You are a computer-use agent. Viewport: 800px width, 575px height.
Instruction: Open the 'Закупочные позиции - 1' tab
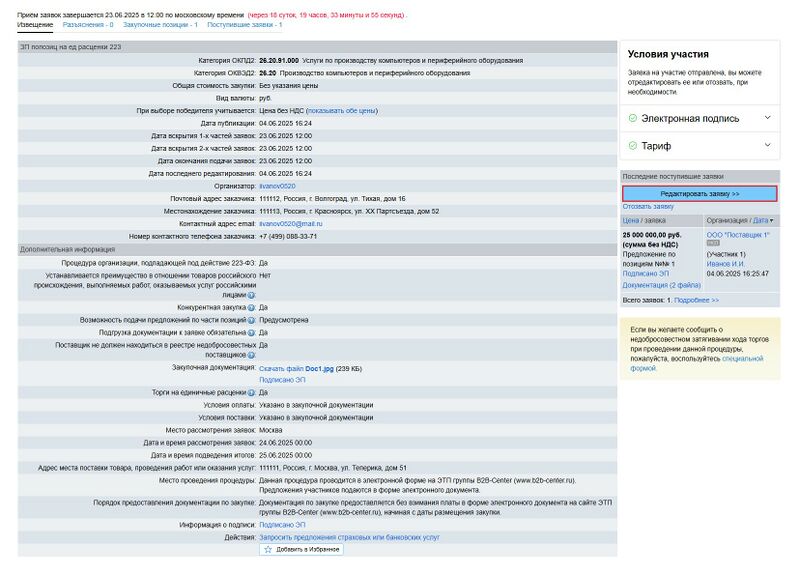coord(160,24)
